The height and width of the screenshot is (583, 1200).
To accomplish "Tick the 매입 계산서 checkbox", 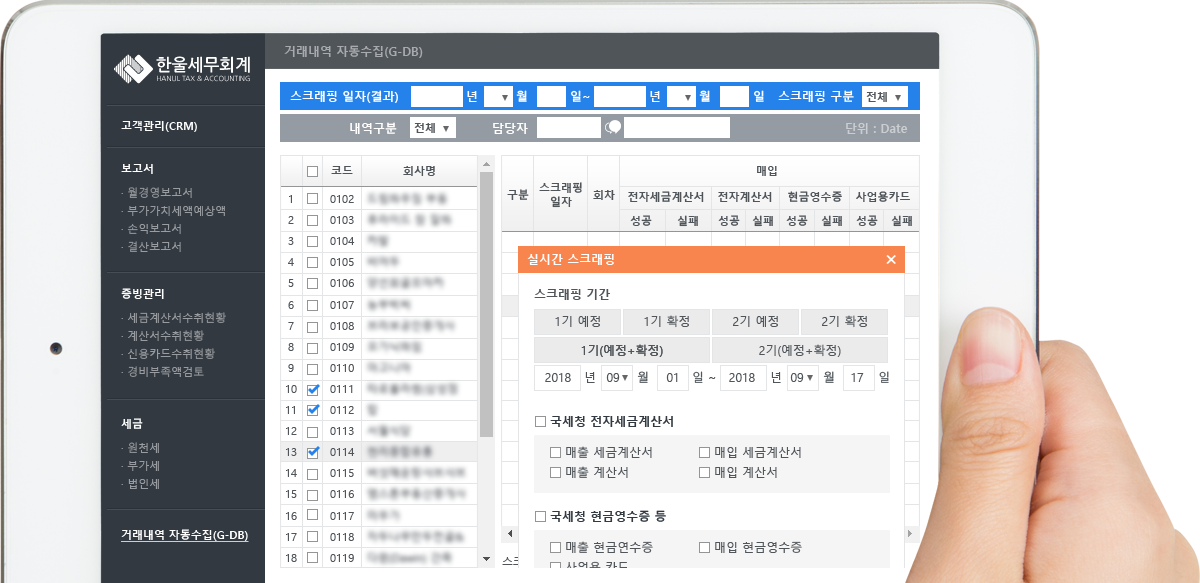I will coord(704,472).
